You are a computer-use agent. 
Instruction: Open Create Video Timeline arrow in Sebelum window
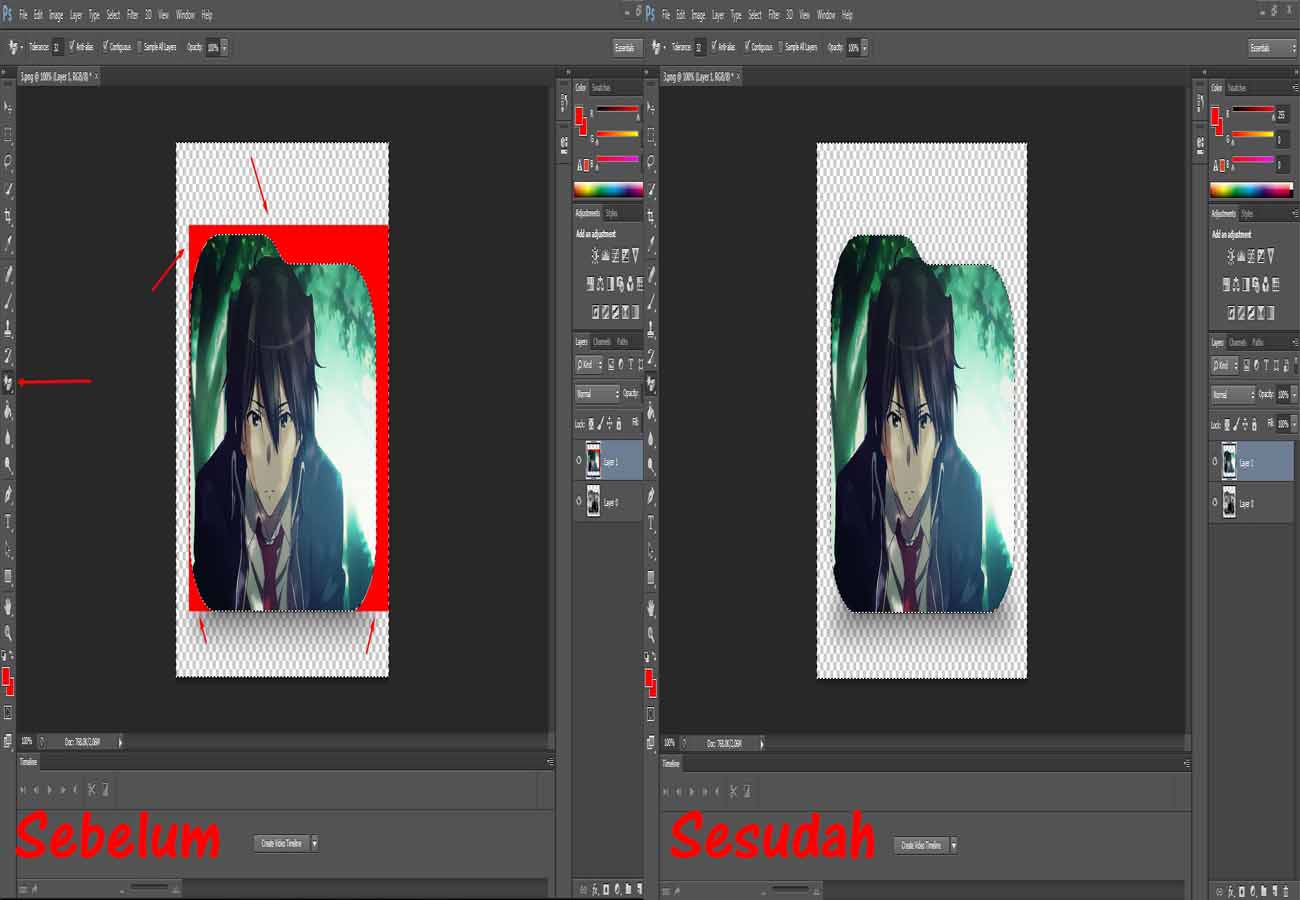(x=315, y=843)
